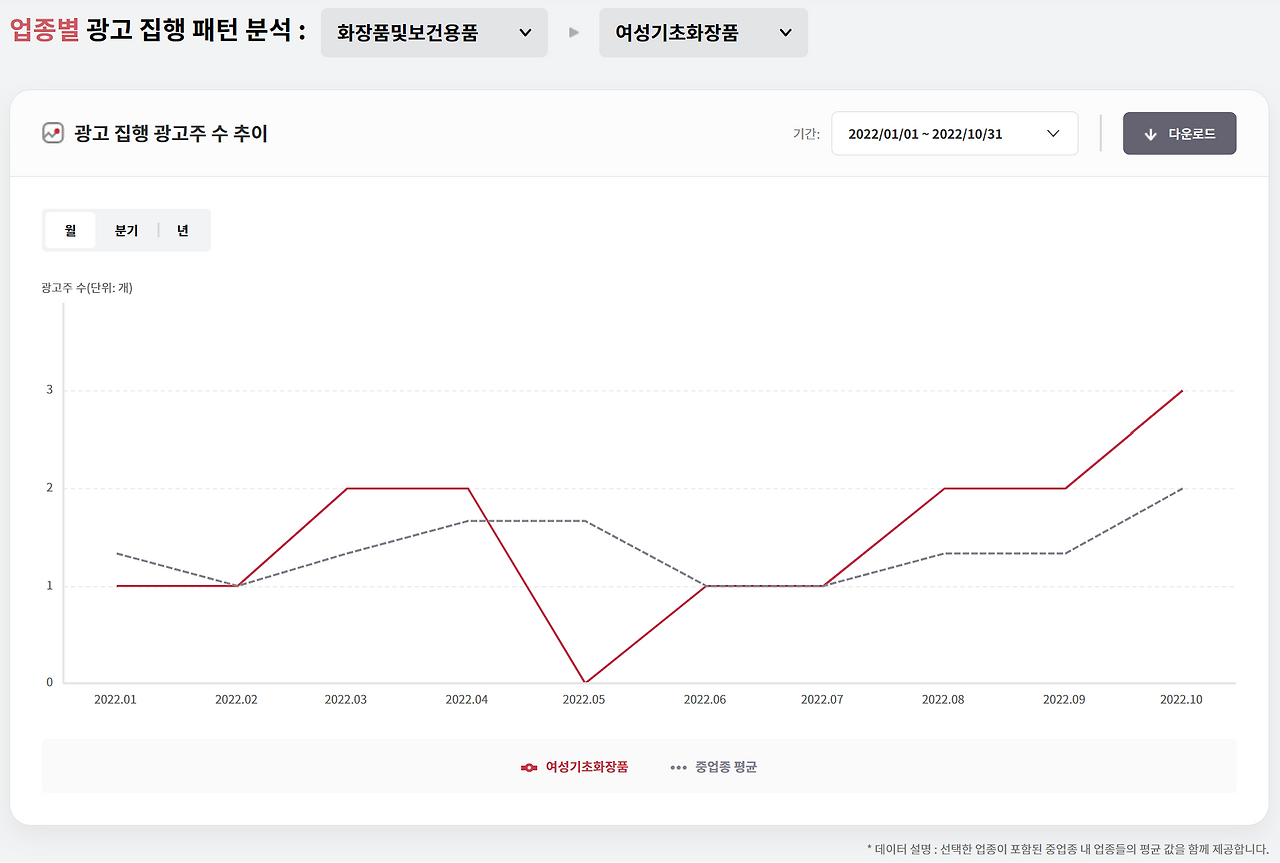Click the red line marker in the legend

coord(527,767)
